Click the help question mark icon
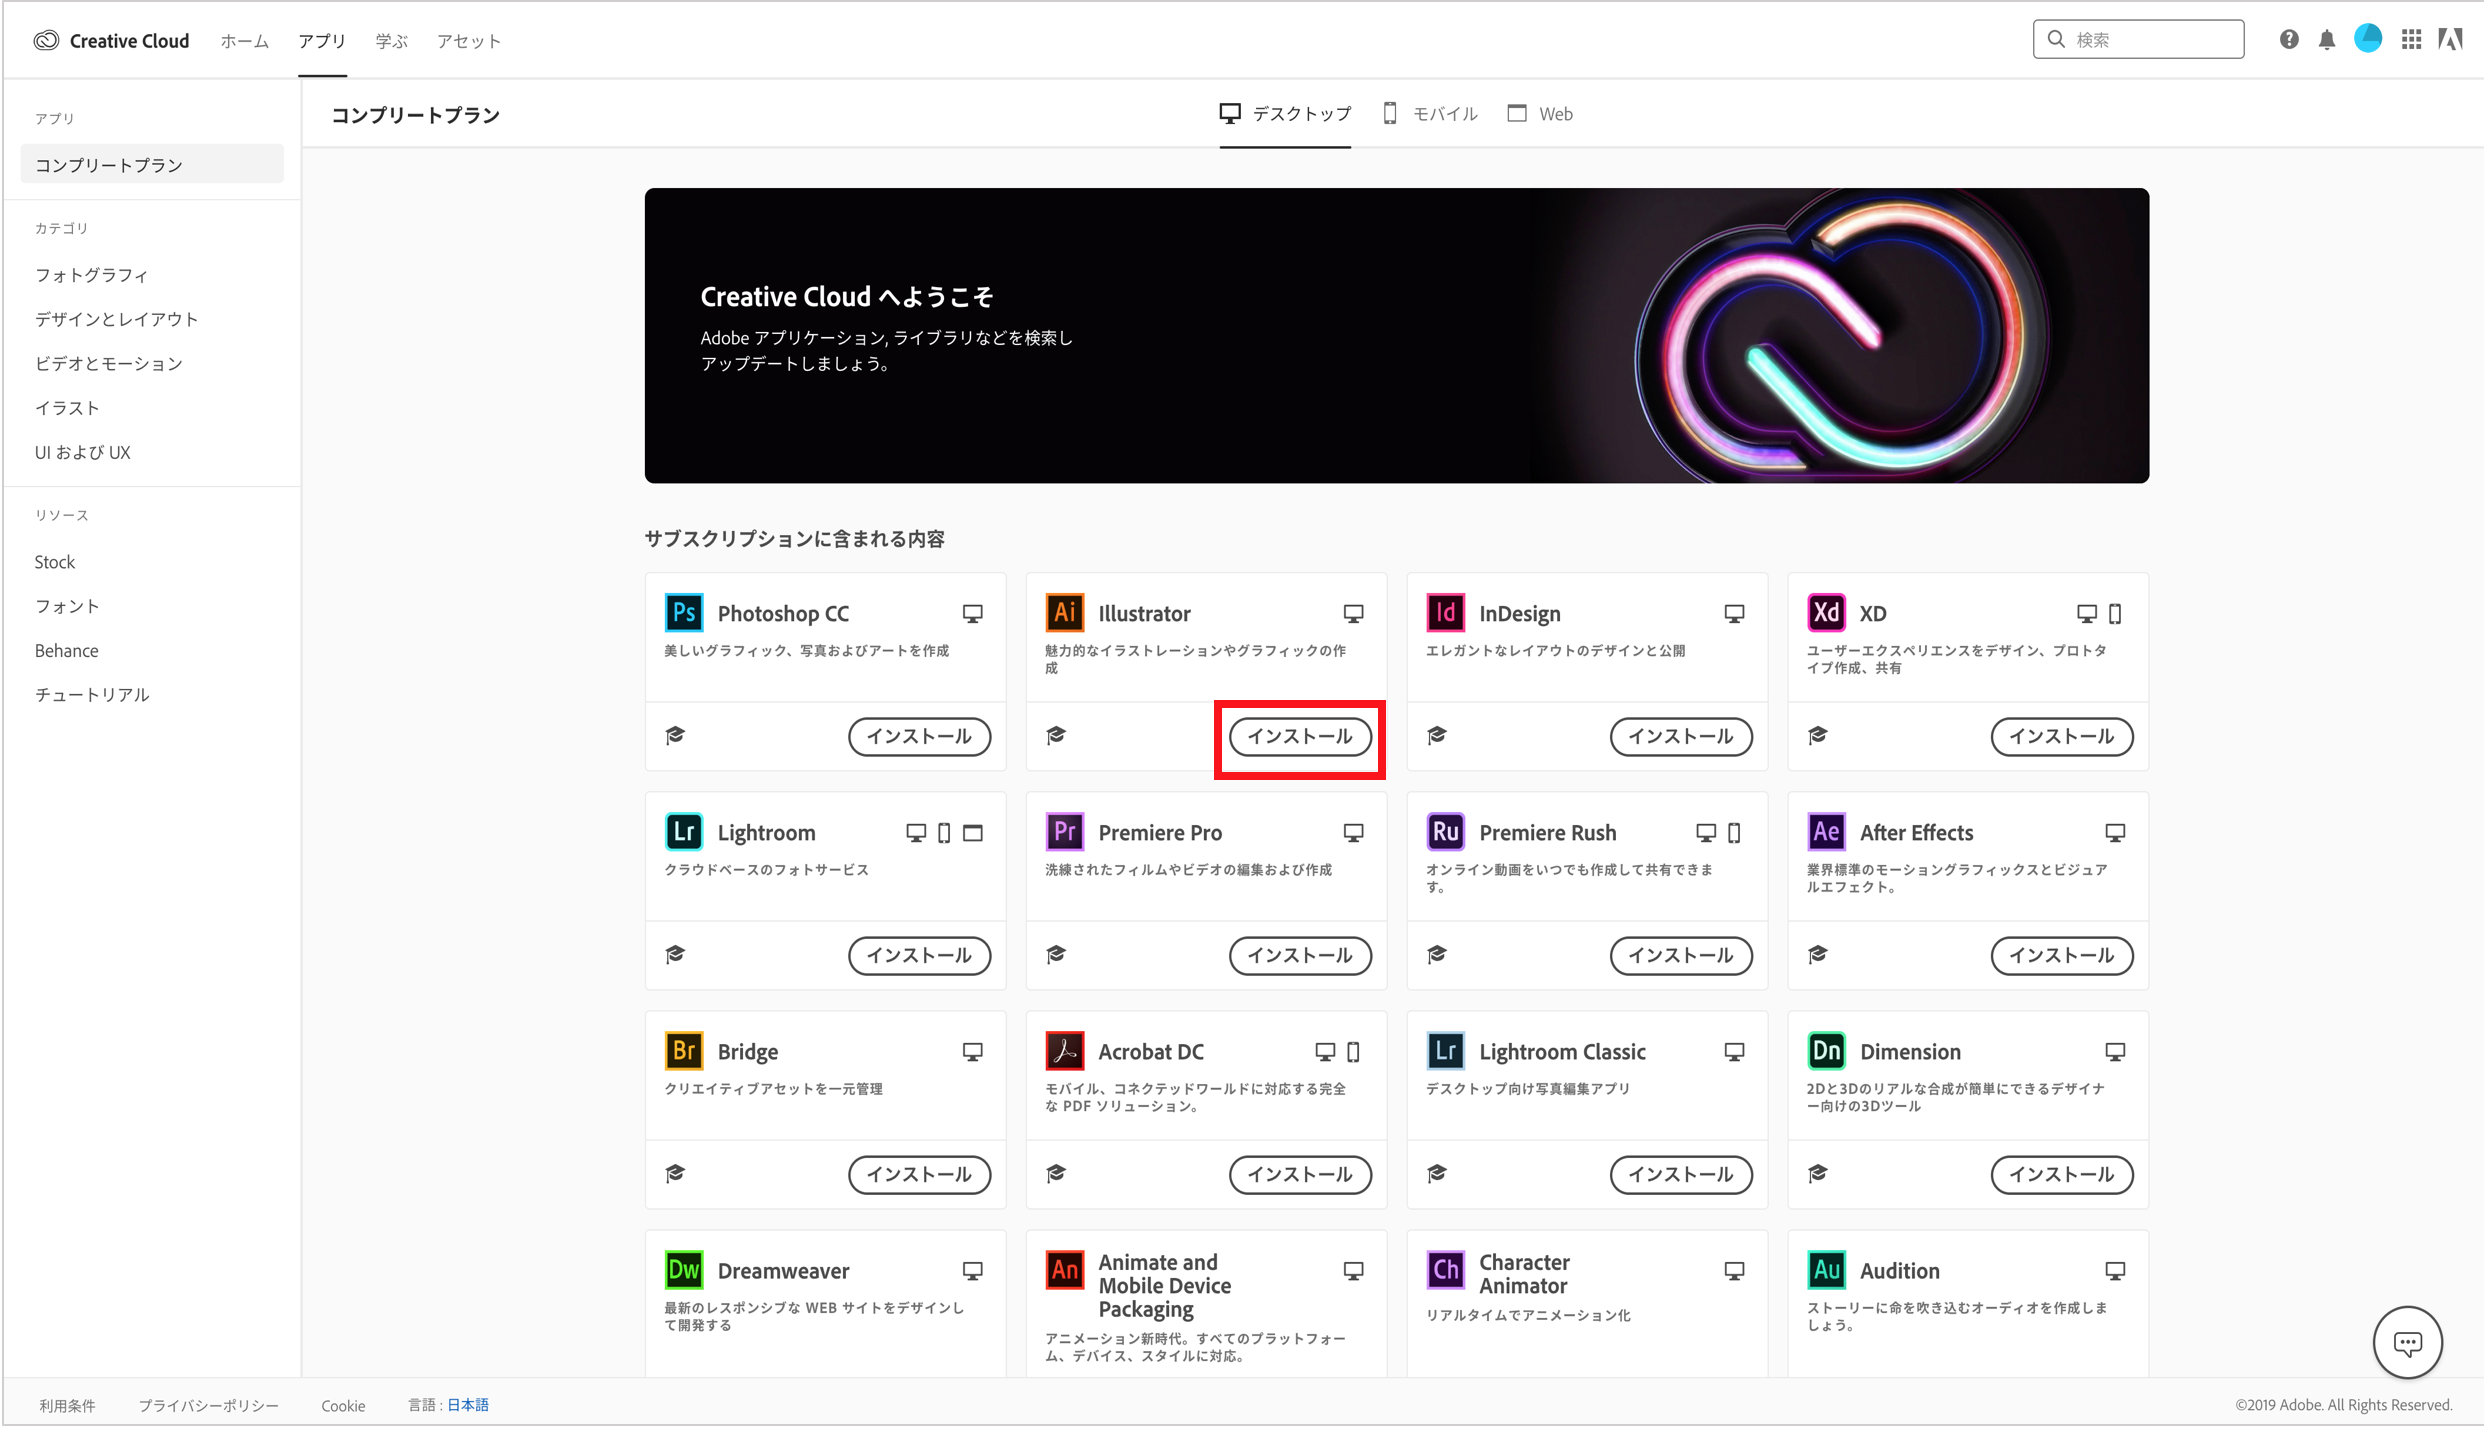This screenshot has height=1430, width=2484. (2289, 39)
